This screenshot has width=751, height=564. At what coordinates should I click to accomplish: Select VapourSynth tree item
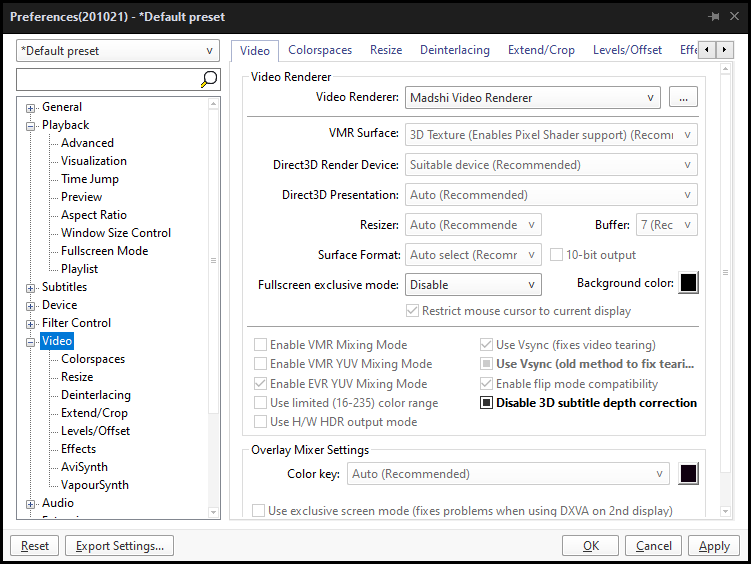point(95,485)
